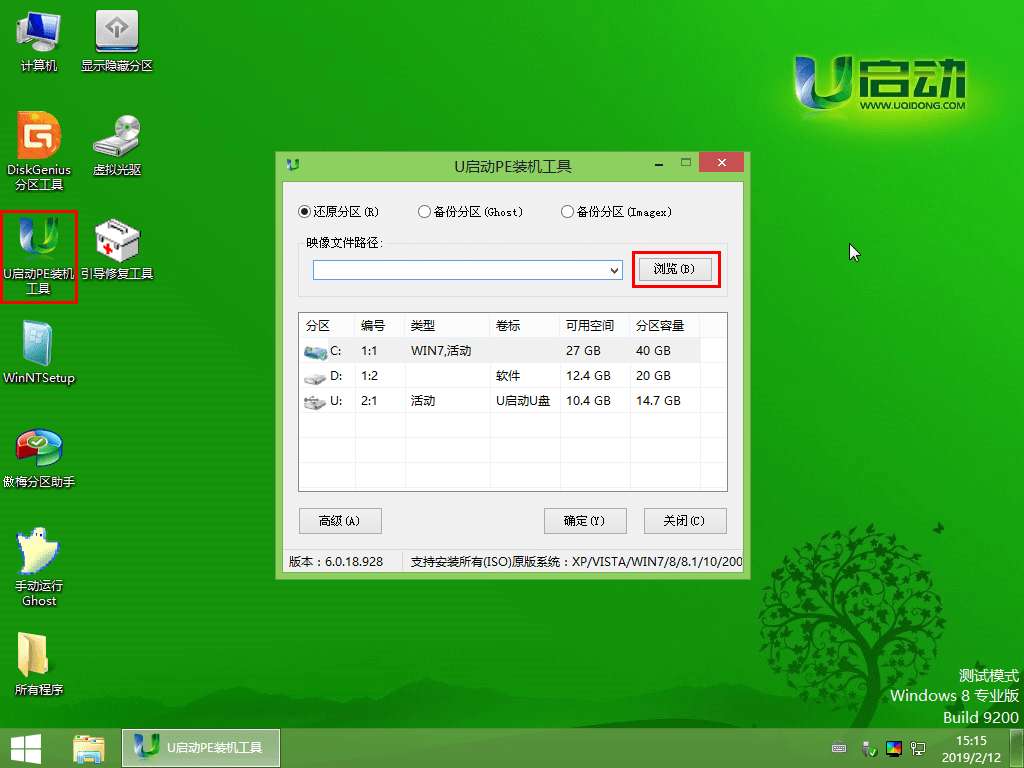Click the 版本：6.0.18.928 status text
The image size is (1024, 768).
pyautogui.click(x=336, y=562)
